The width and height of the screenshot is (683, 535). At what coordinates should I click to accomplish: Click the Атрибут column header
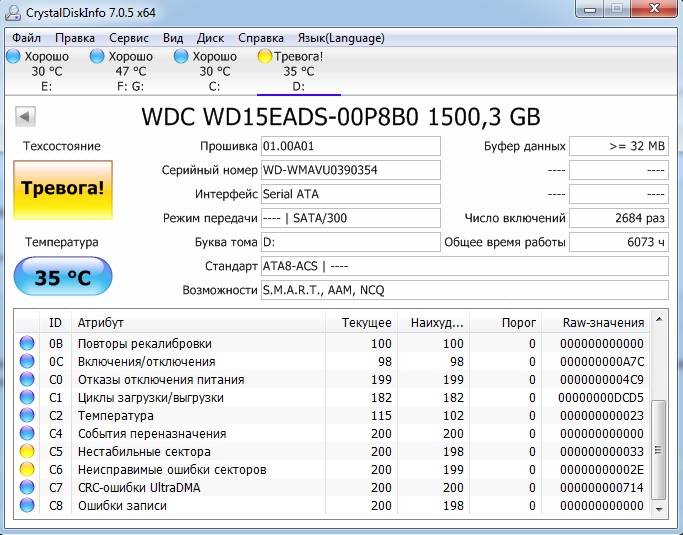[198, 323]
